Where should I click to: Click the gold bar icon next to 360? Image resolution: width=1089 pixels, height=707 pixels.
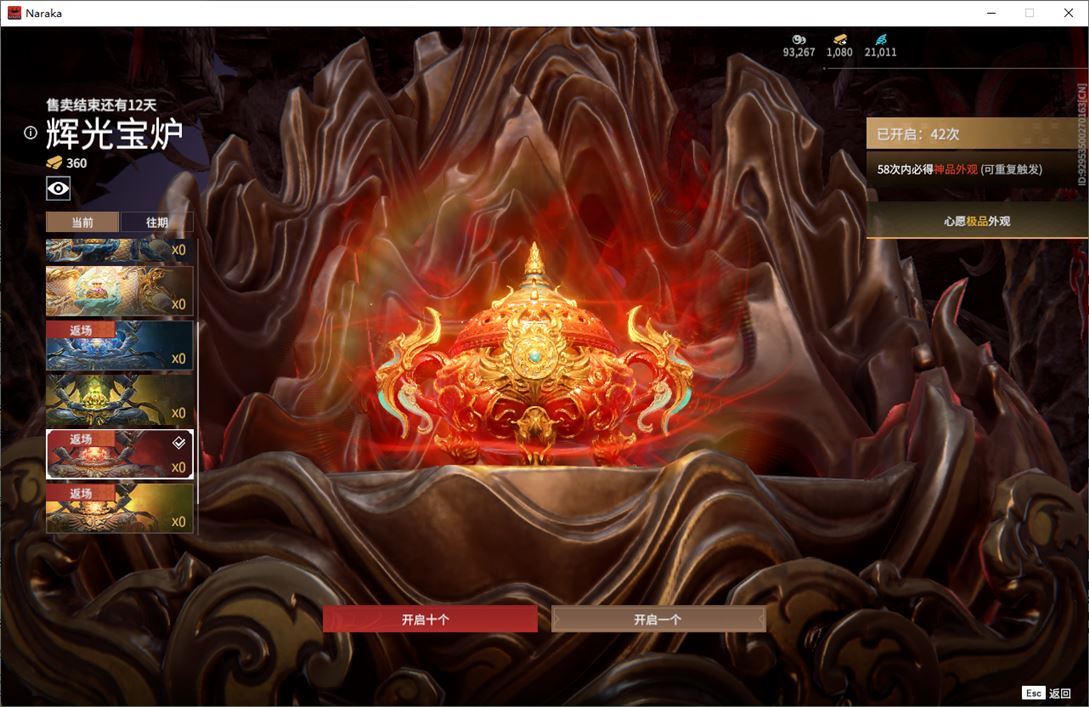(54, 163)
